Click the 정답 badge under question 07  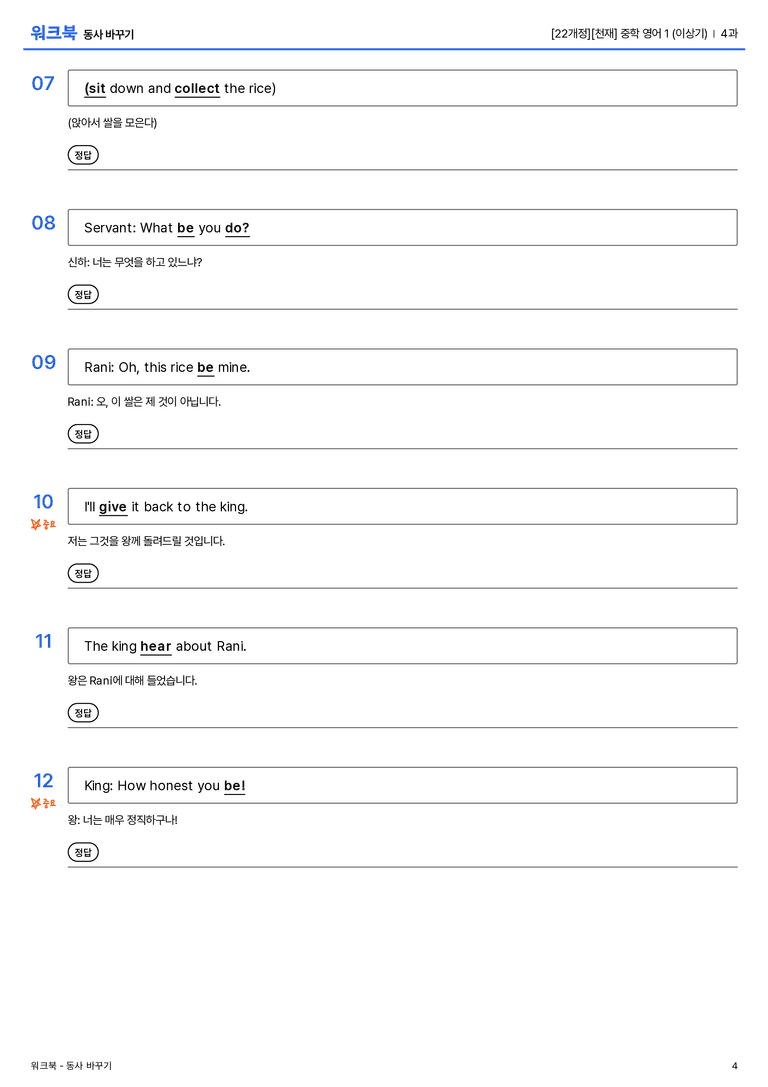[x=83, y=155]
